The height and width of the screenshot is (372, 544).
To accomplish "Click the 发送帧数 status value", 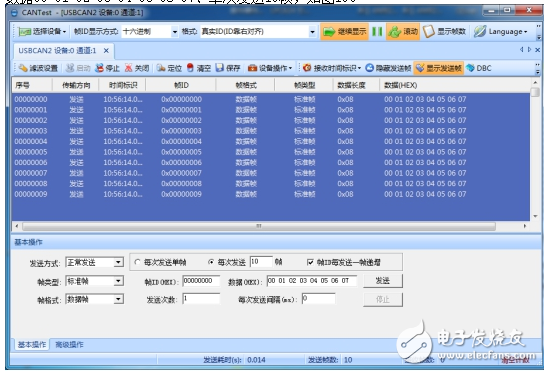I will 348,360.
